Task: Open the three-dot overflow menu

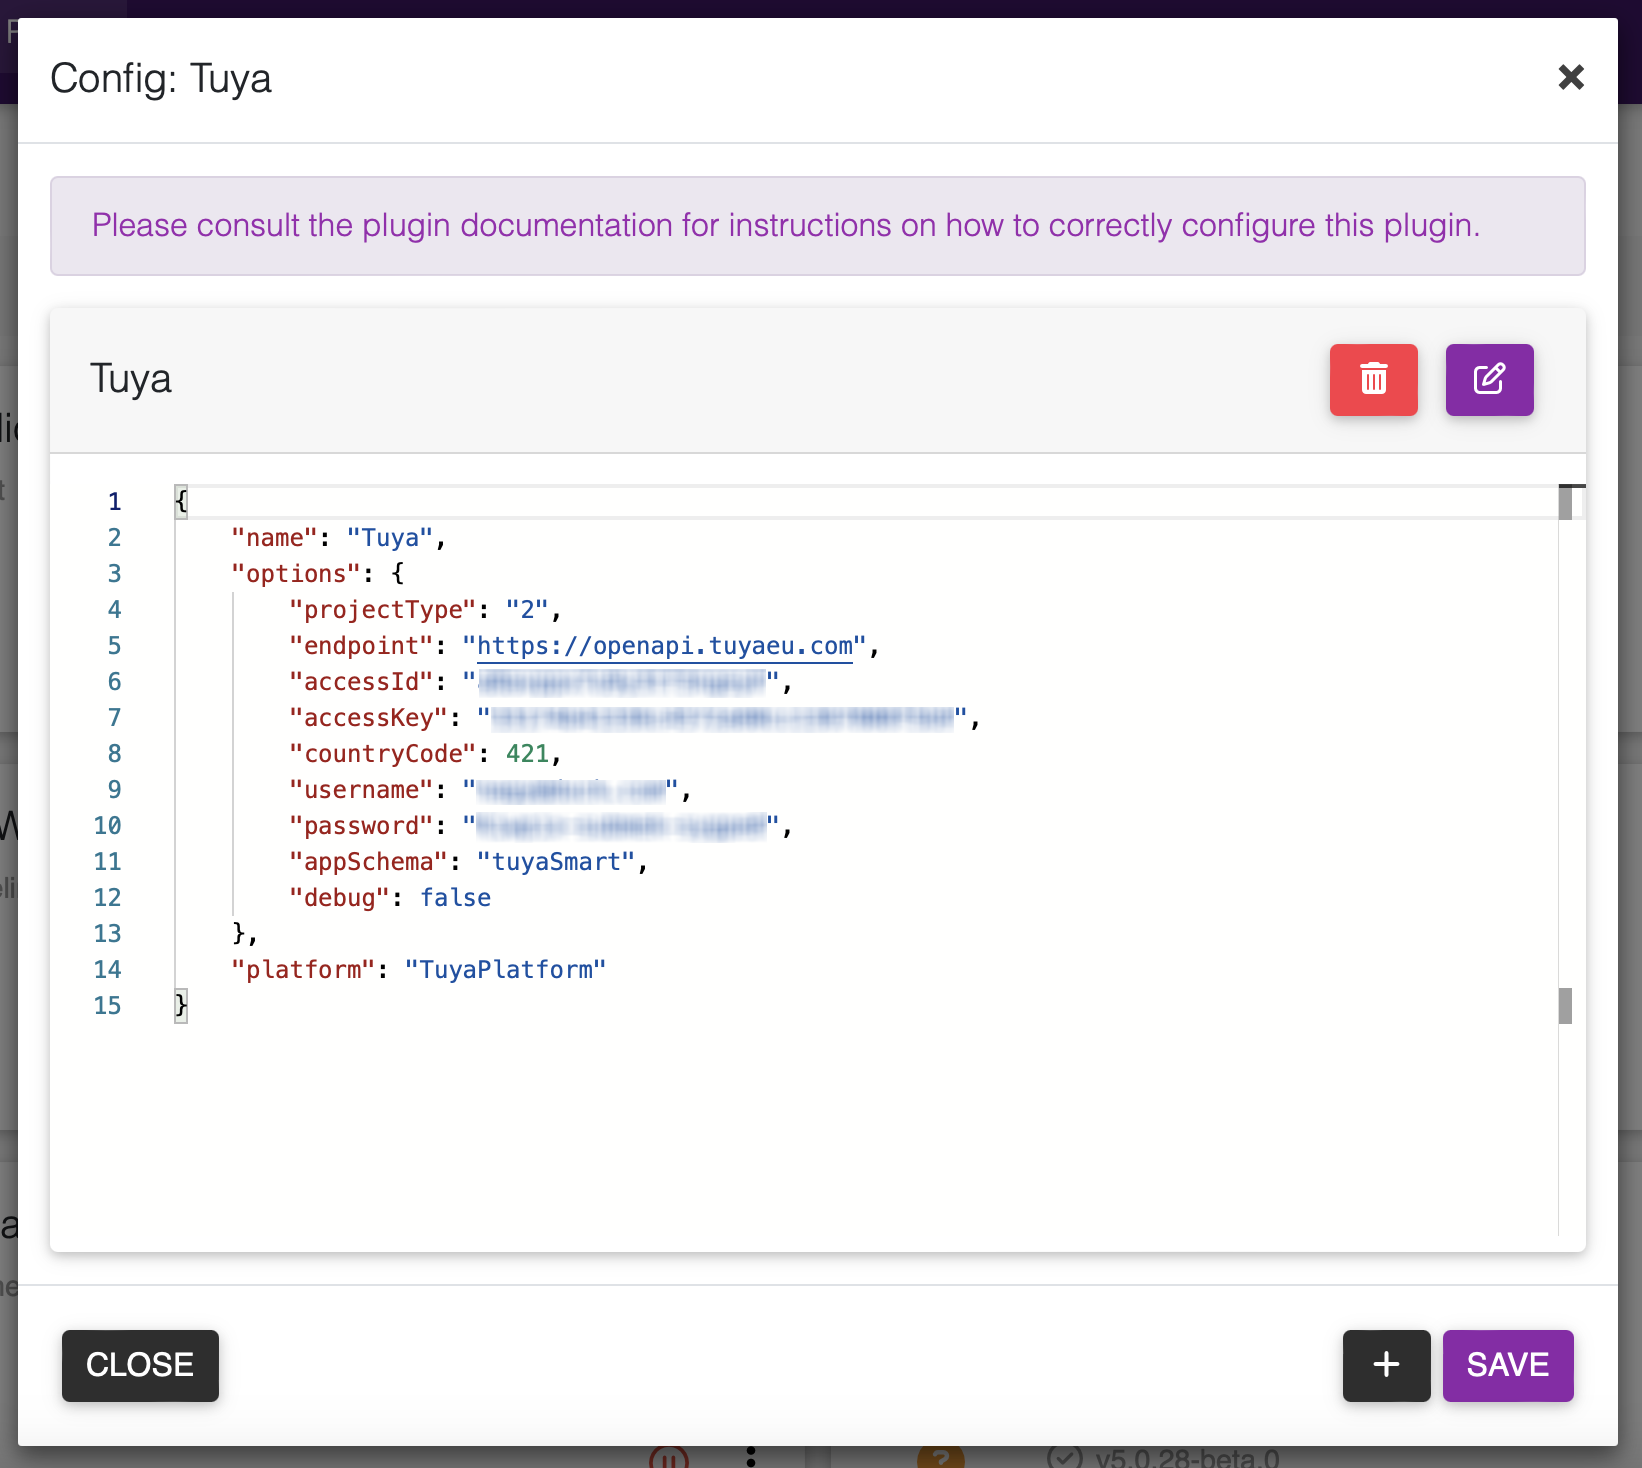Action: (x=751, y=1457)
